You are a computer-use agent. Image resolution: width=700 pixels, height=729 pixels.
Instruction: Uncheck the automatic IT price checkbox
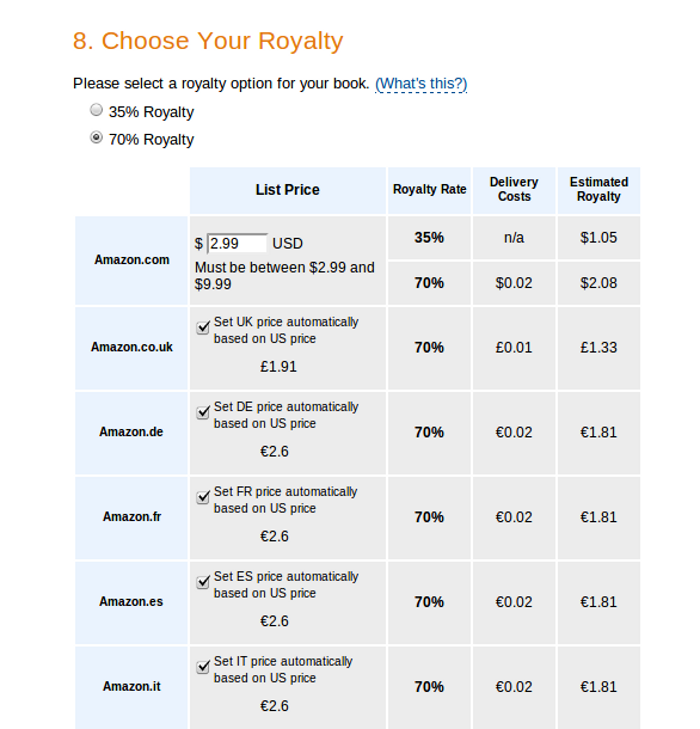(x=203, y=667)
